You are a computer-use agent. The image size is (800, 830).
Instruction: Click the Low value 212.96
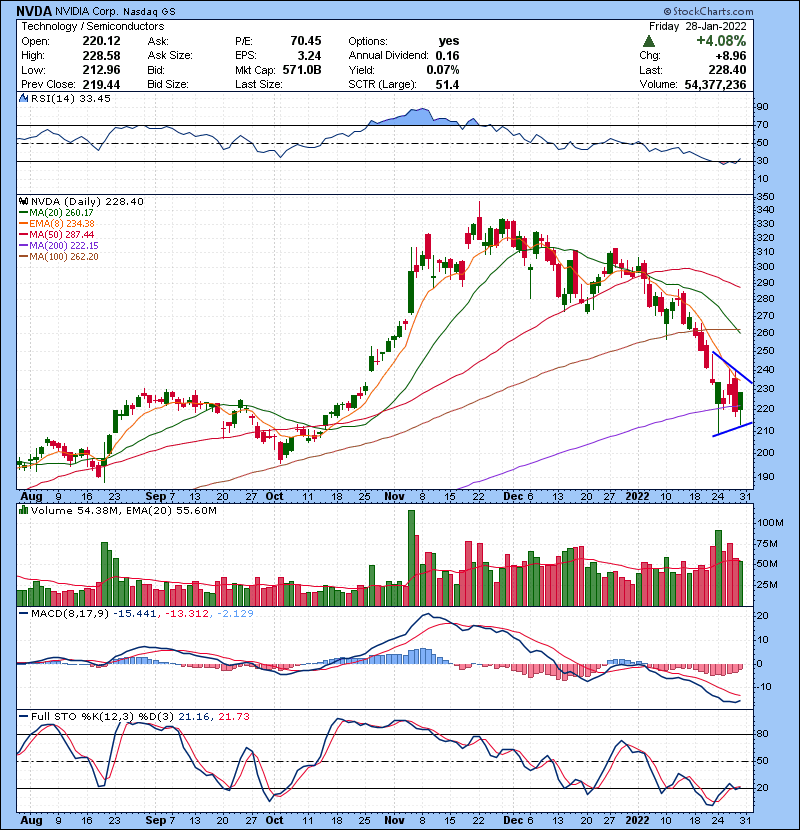(101, 70)
